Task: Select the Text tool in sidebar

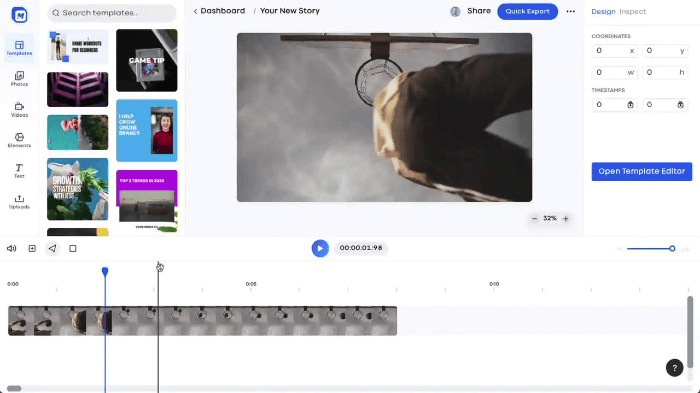Action: pyautogui.click(x=19, y=171)
